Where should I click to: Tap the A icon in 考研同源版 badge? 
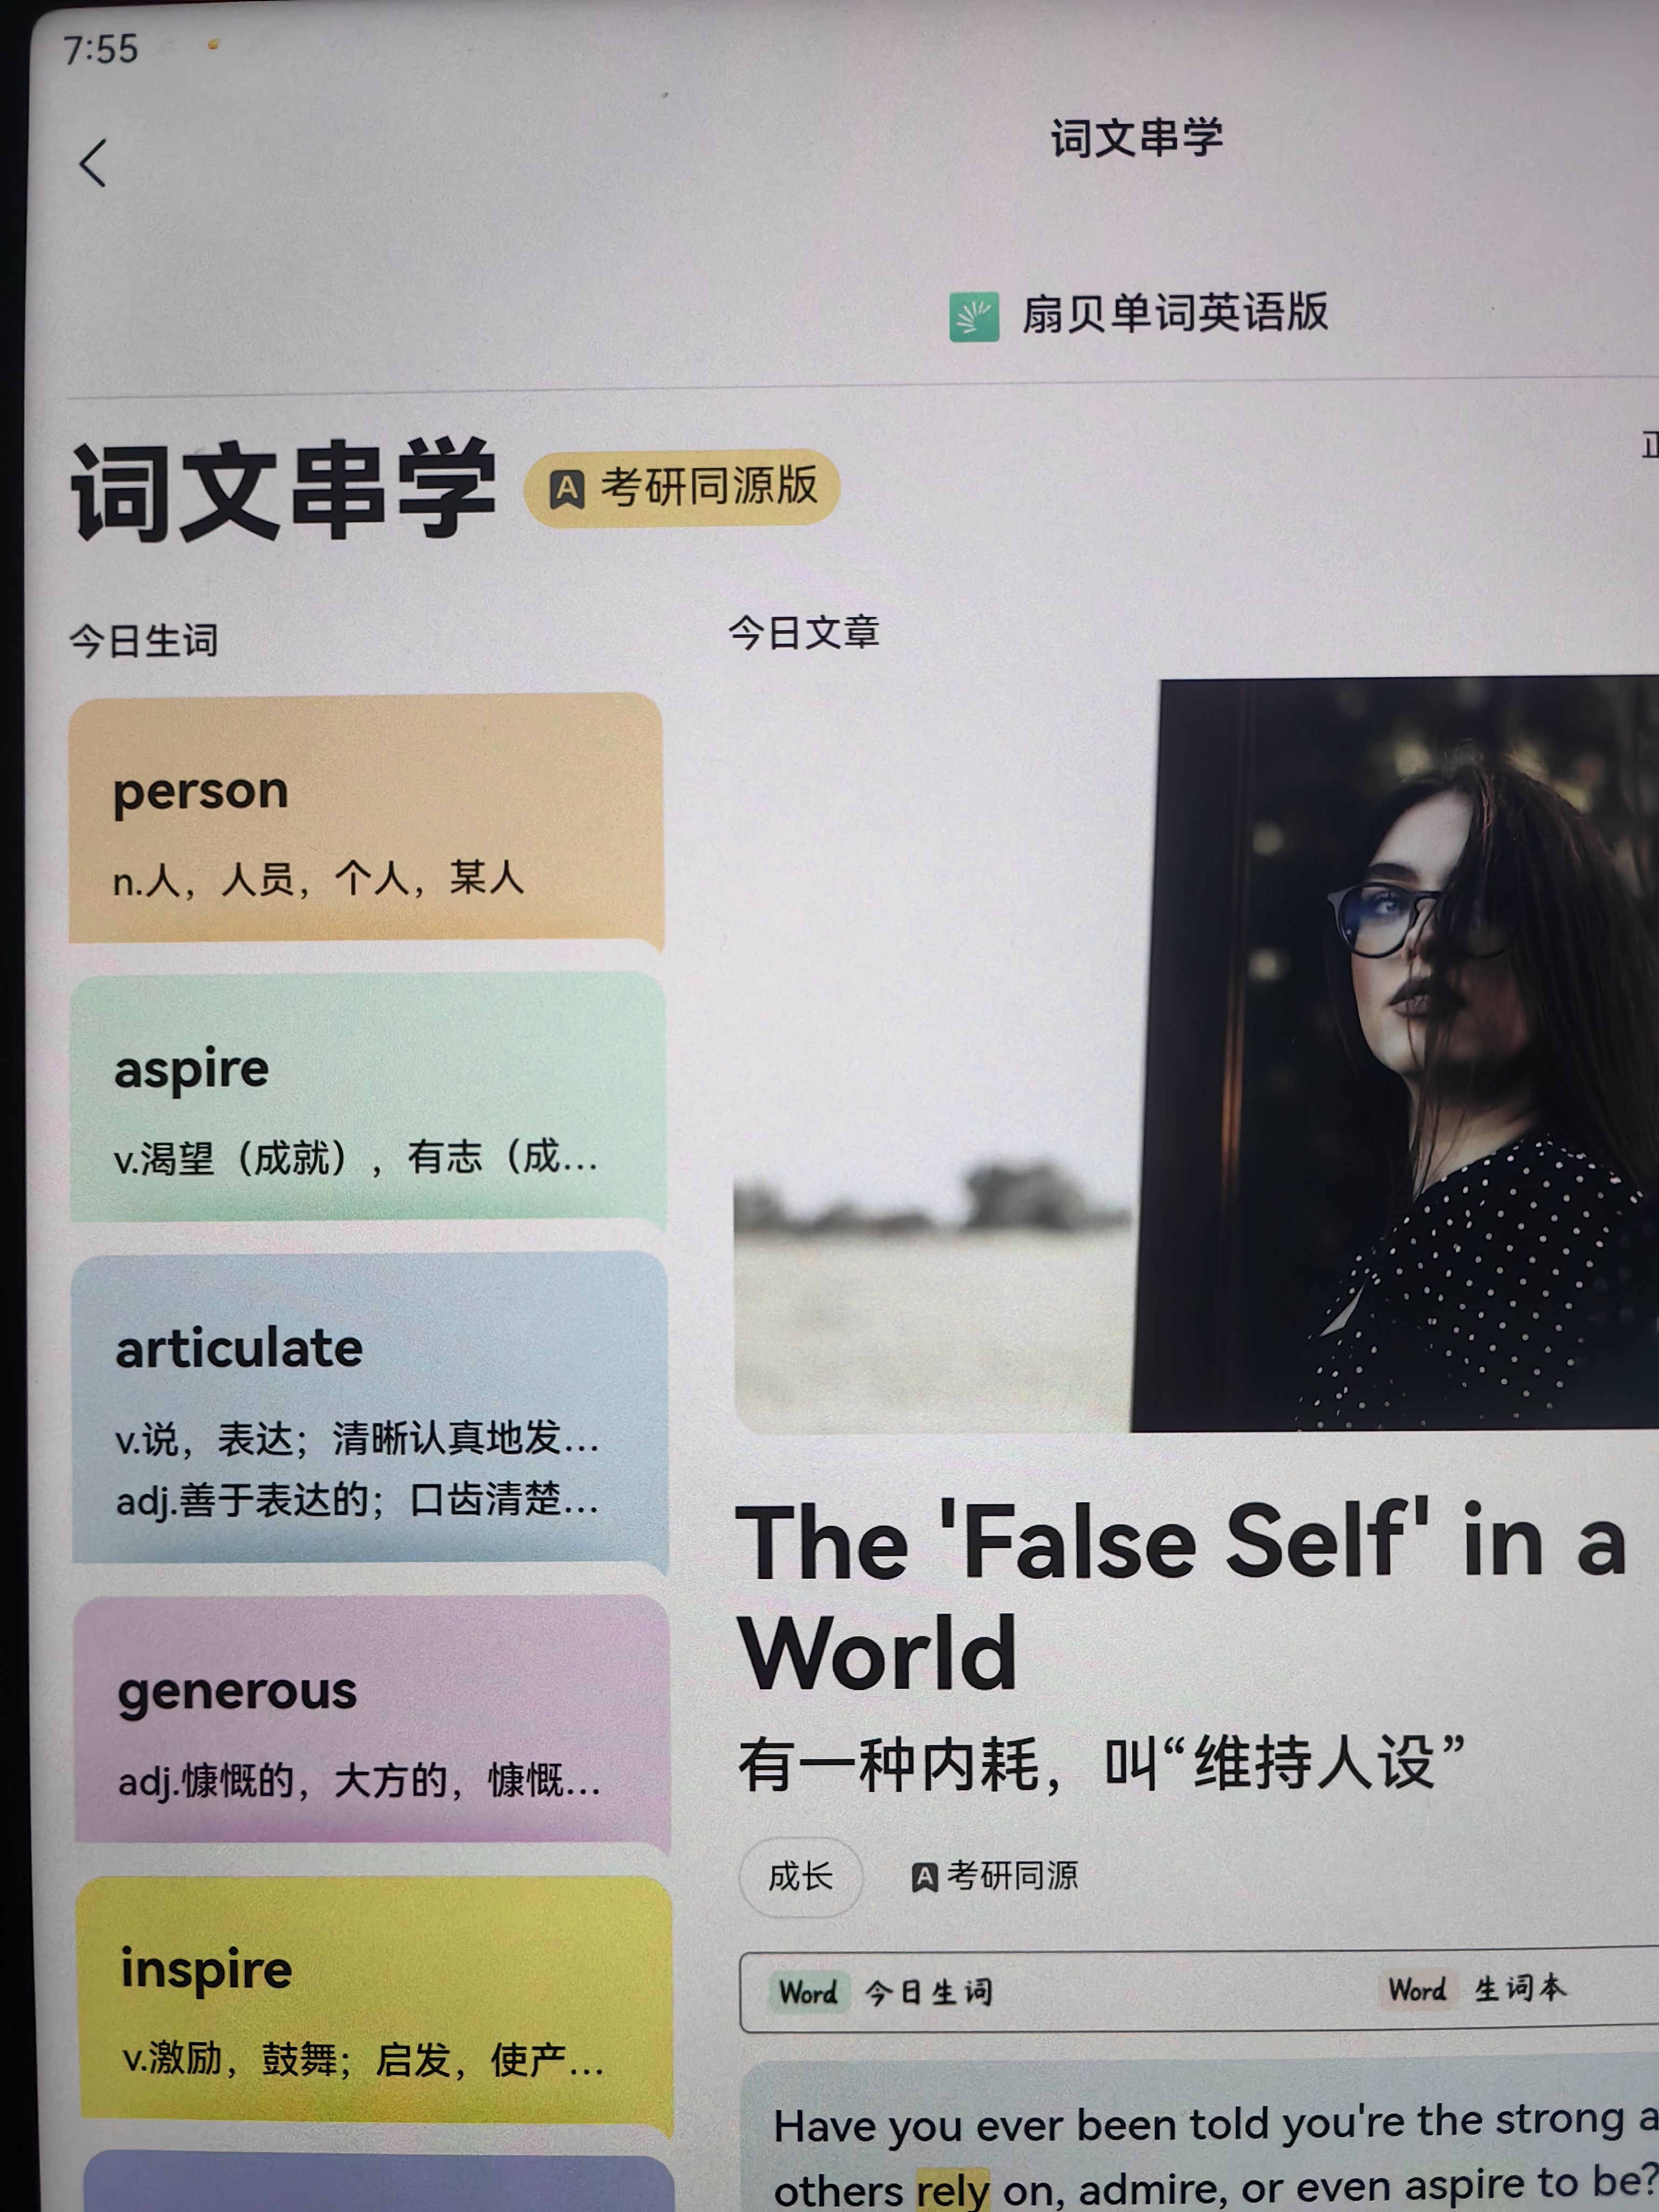coord(566,489)
